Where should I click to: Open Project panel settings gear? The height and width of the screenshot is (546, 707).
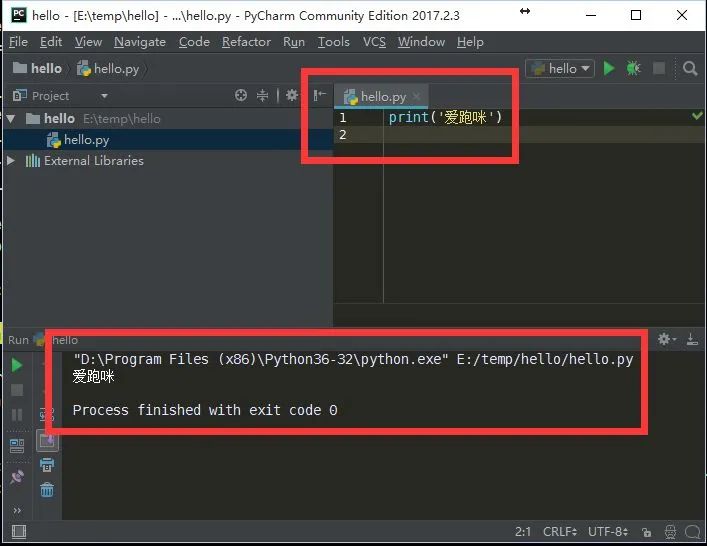(x=291, y=96)
